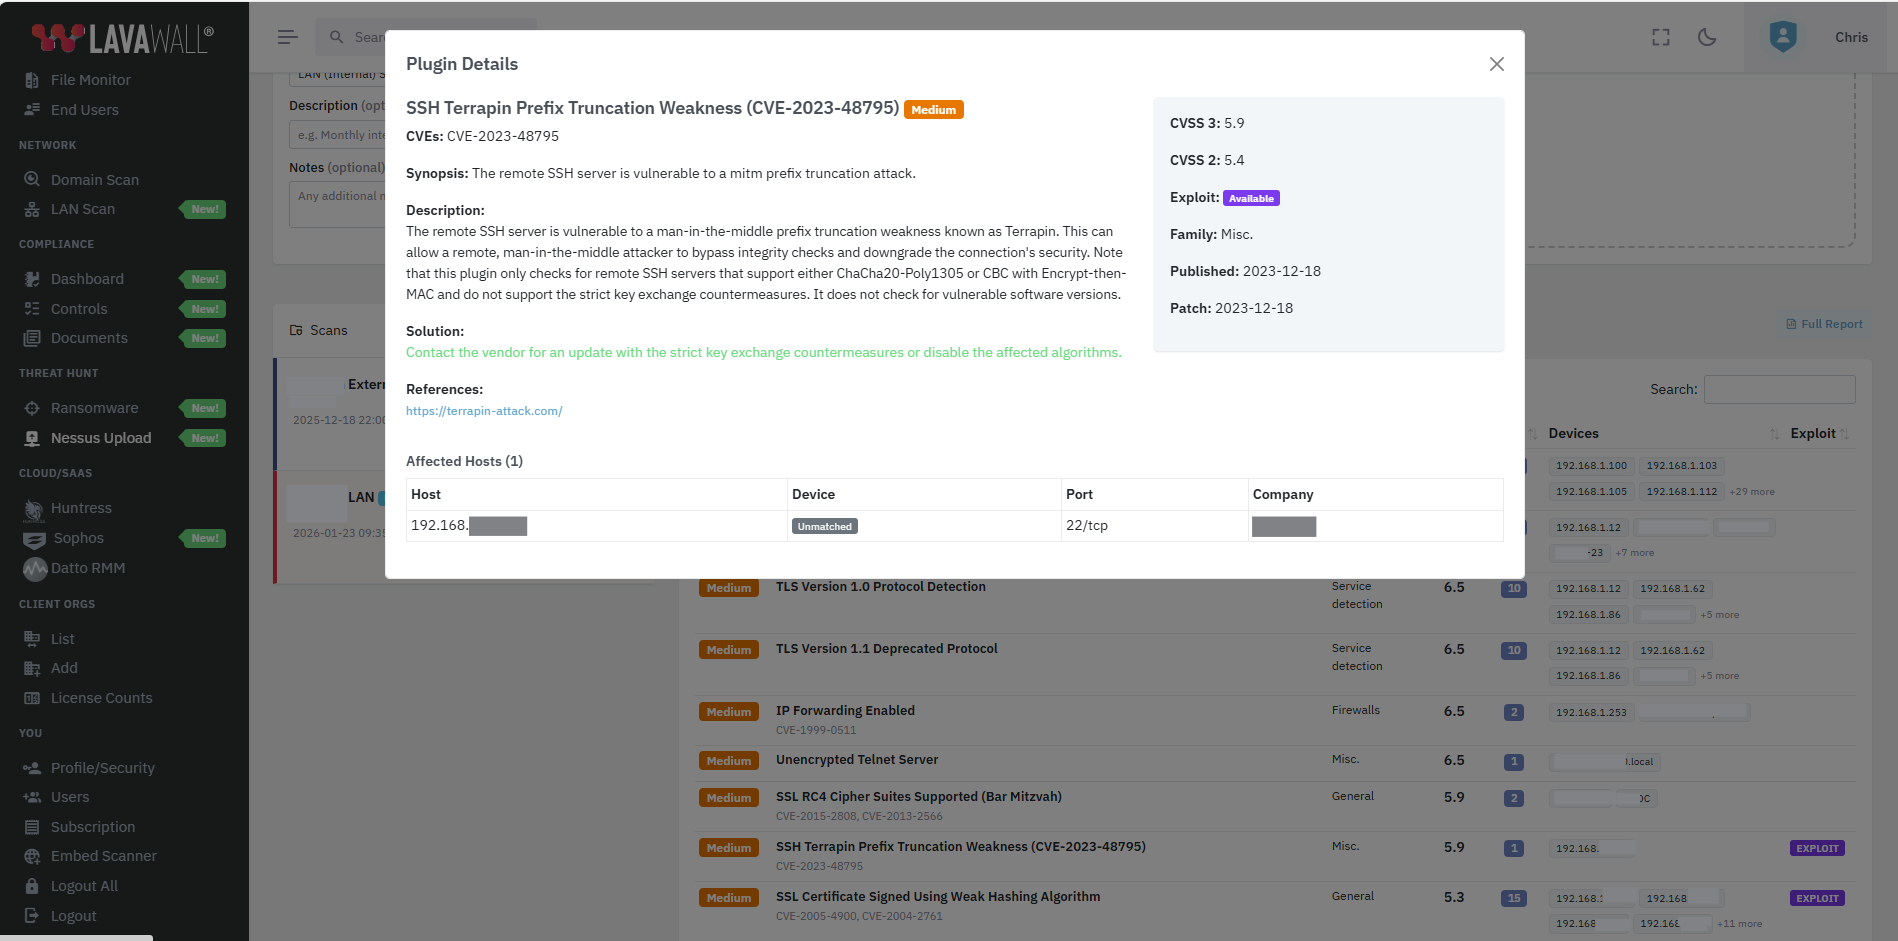Open the Ransomware threat hunt section

click(94, 408)
